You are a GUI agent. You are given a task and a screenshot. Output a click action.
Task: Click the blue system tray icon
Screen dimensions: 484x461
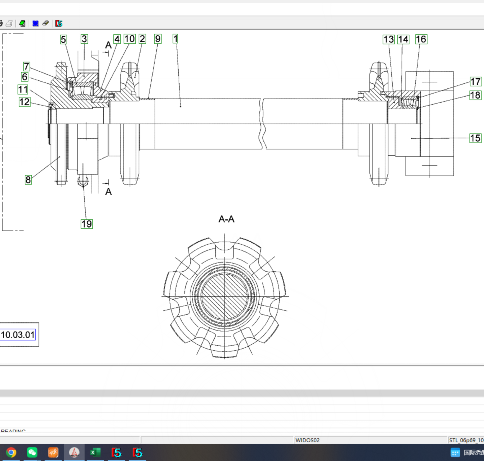point(455,452)
